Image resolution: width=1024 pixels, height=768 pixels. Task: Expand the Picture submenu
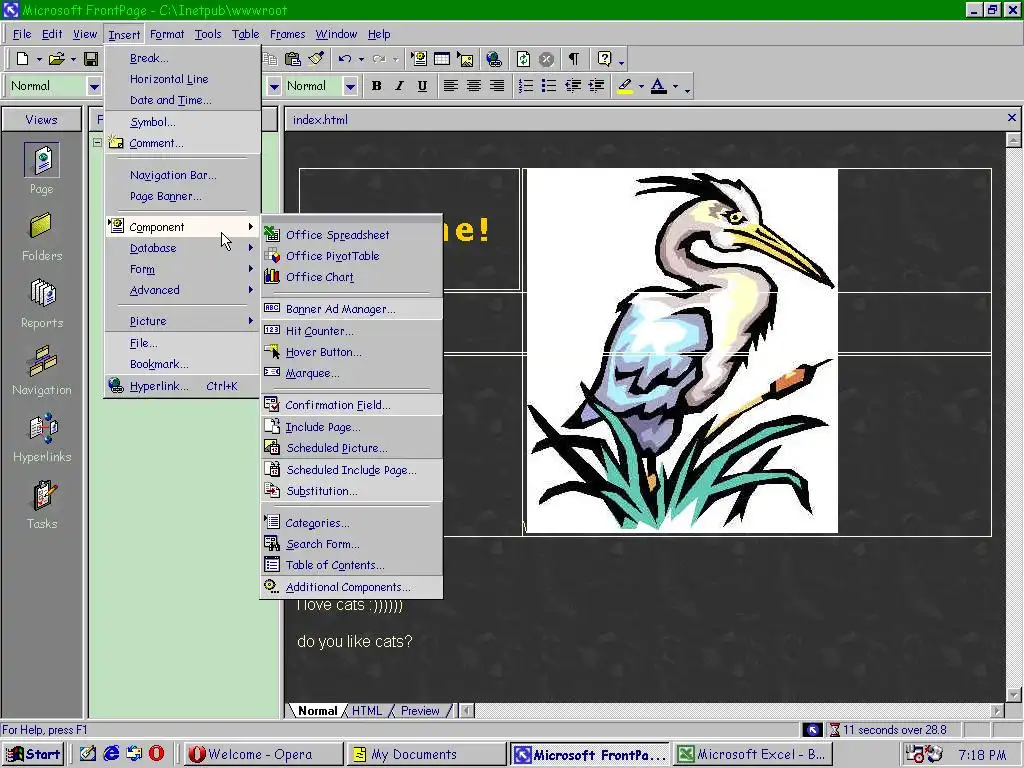click(x=182, y=321)
